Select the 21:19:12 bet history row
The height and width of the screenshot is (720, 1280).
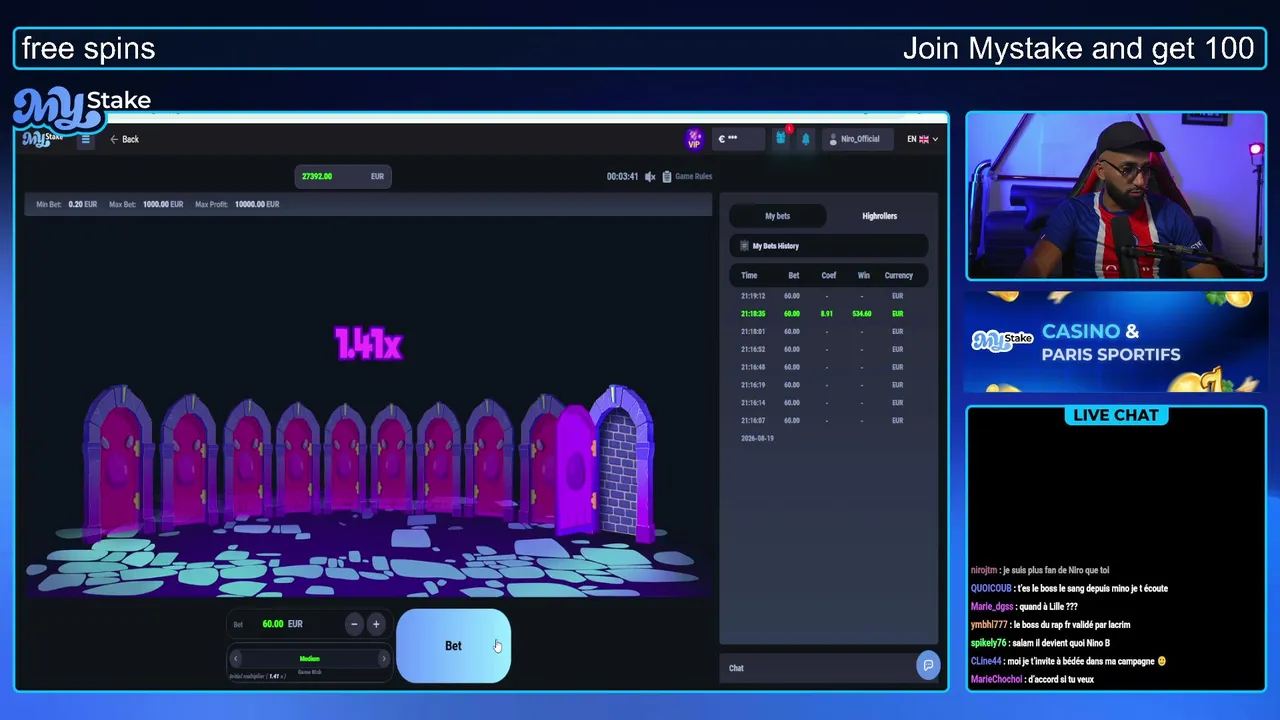click(x=828, y=296)
